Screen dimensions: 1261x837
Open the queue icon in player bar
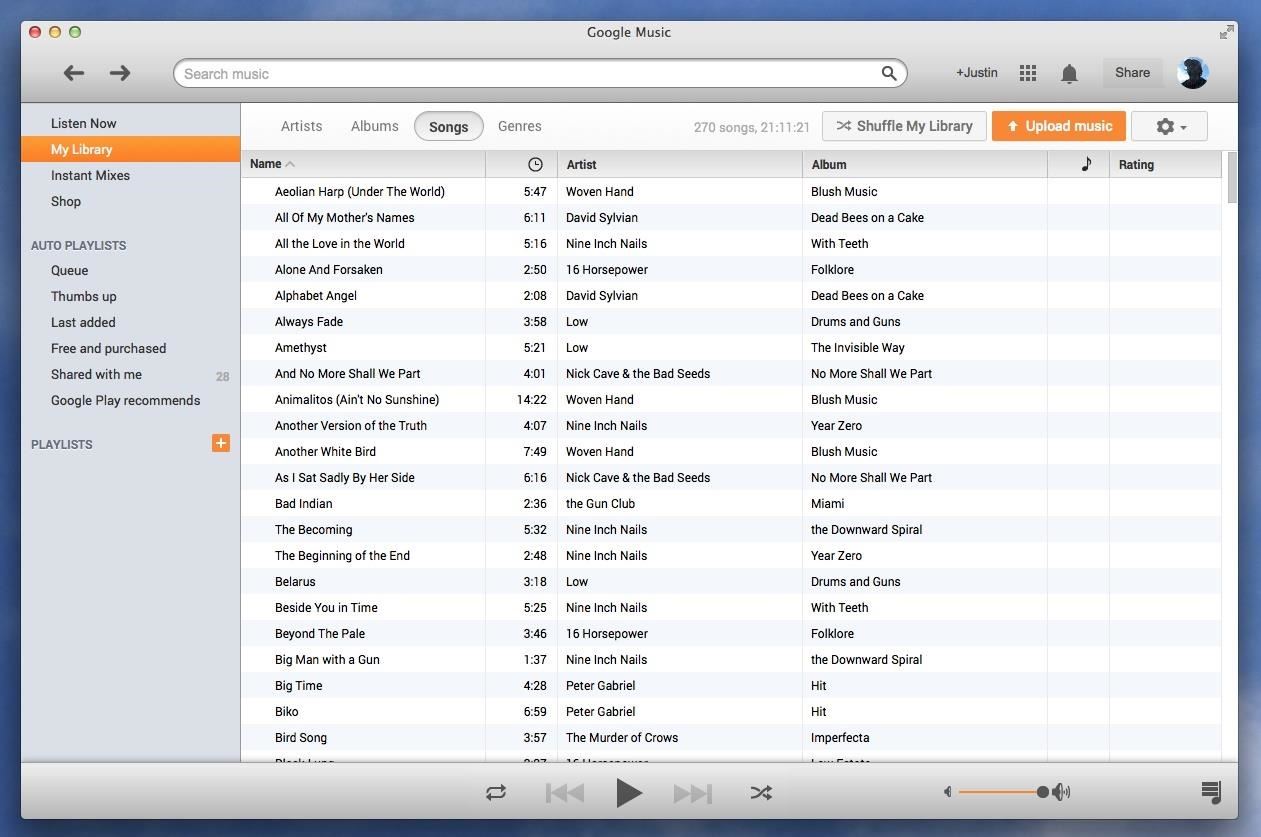[x=1211, y=792]
